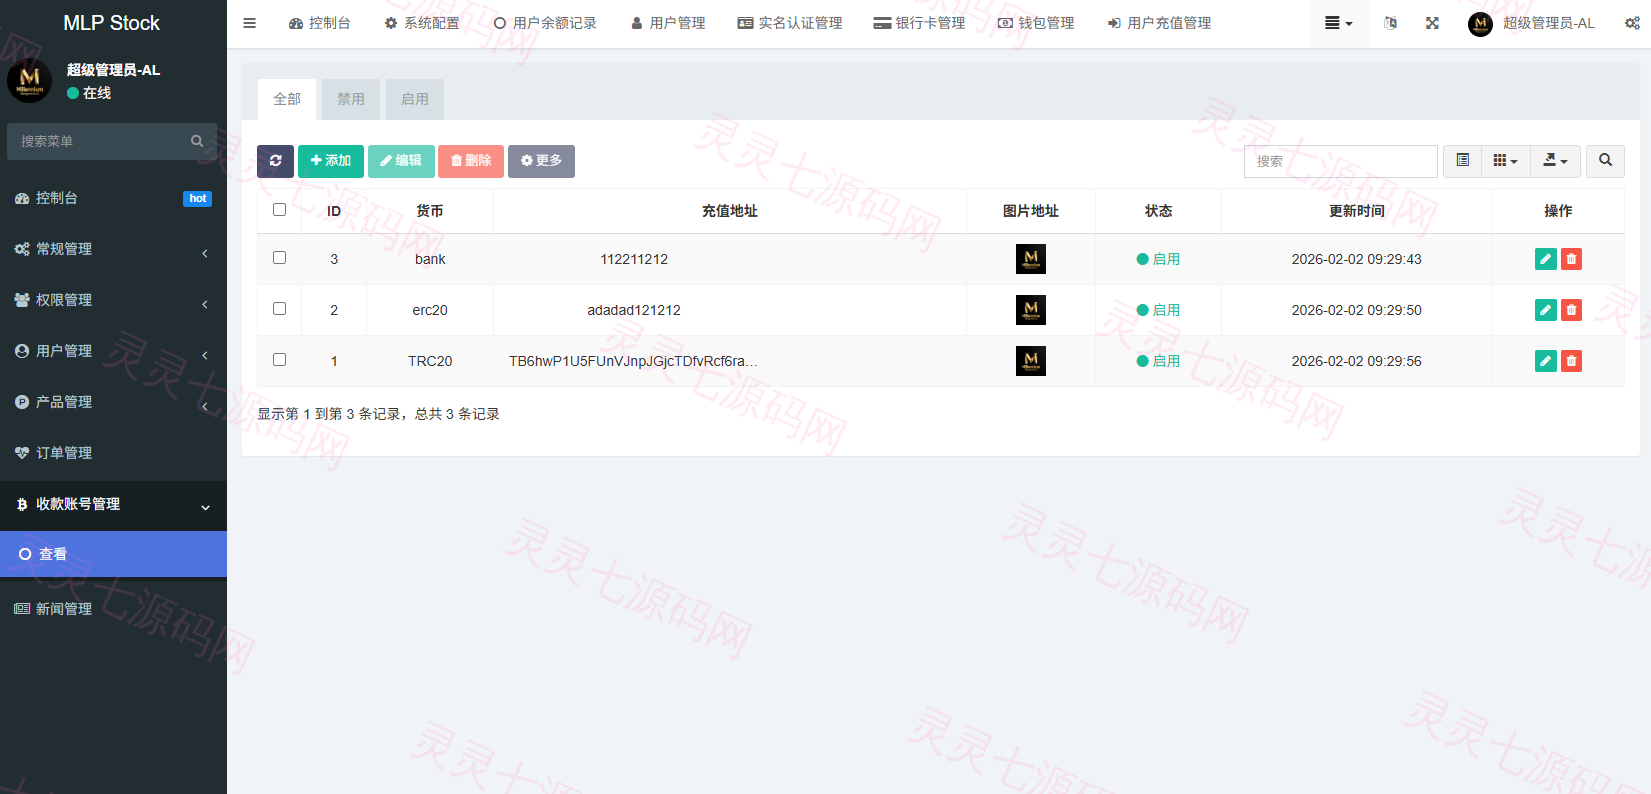Toggle the table card view icon
This screenshot has width=1651, height=794.
[1462, 161]
